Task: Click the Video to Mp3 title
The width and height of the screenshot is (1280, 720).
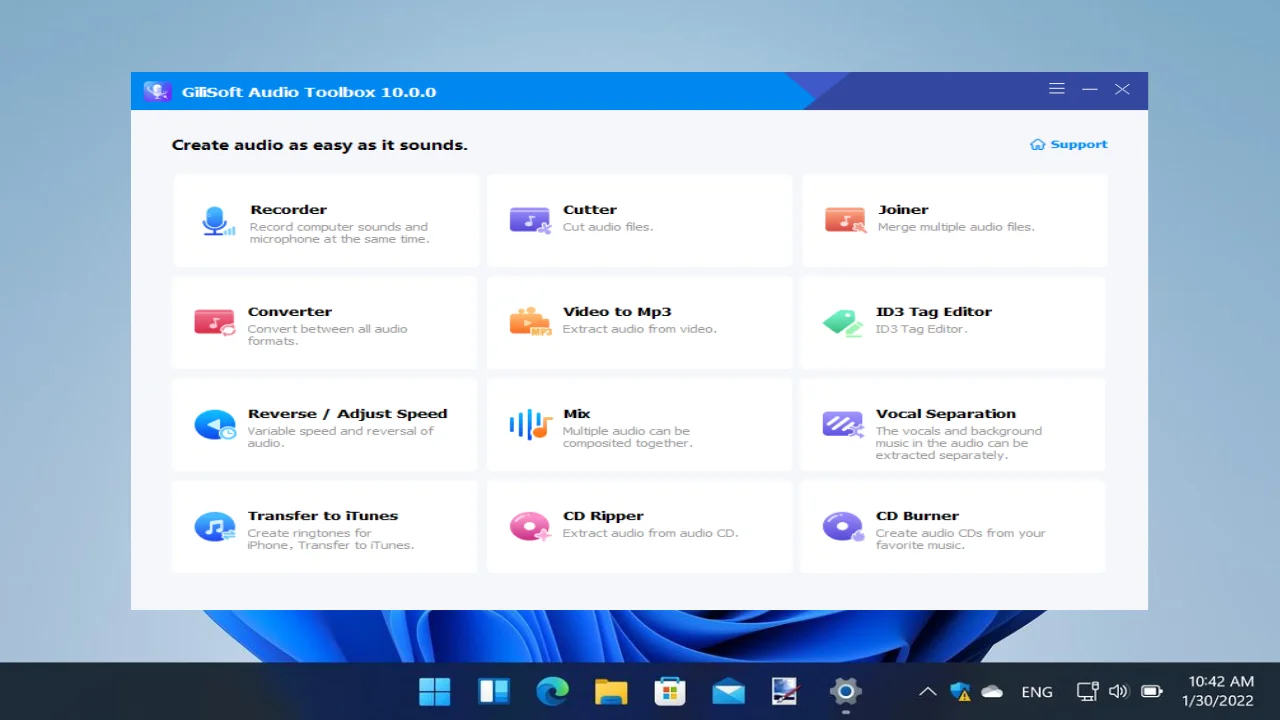Action: point(617,312)
